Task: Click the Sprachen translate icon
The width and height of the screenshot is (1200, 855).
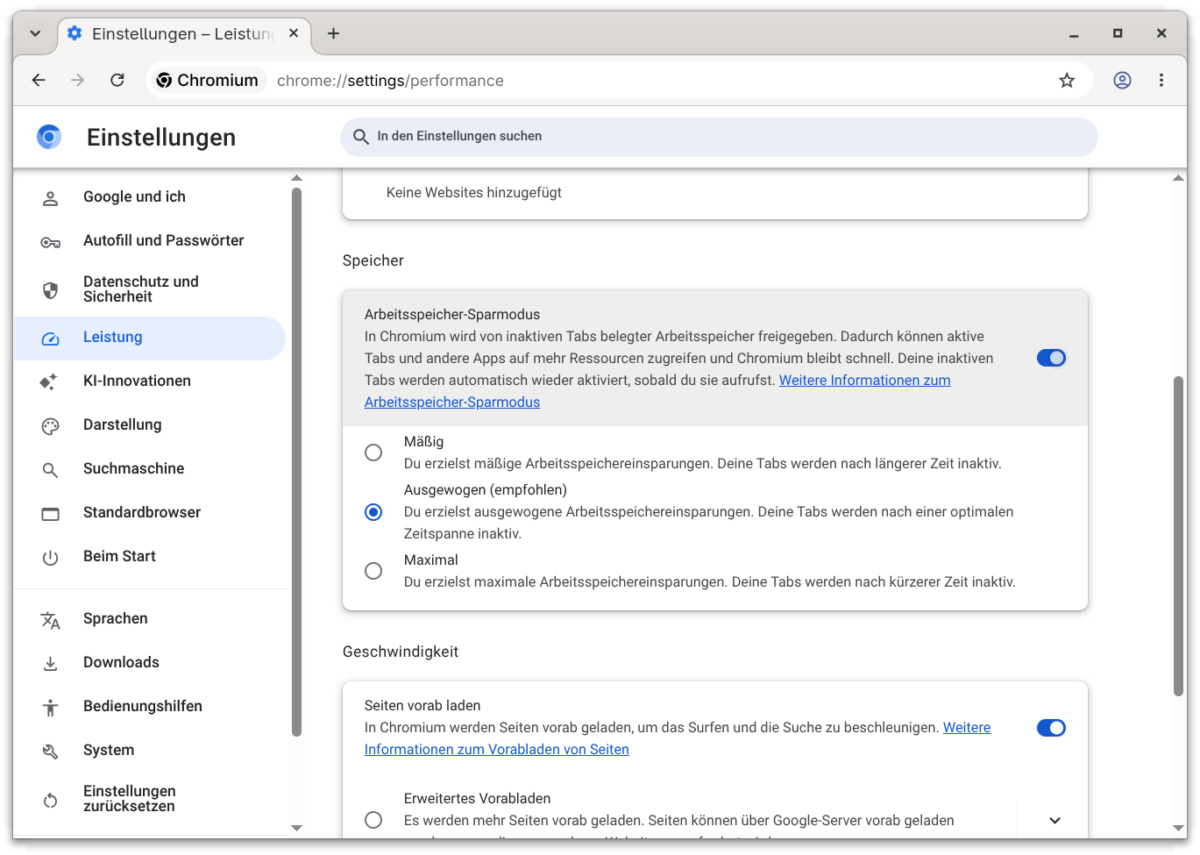Action: click(x=50, y=620)
